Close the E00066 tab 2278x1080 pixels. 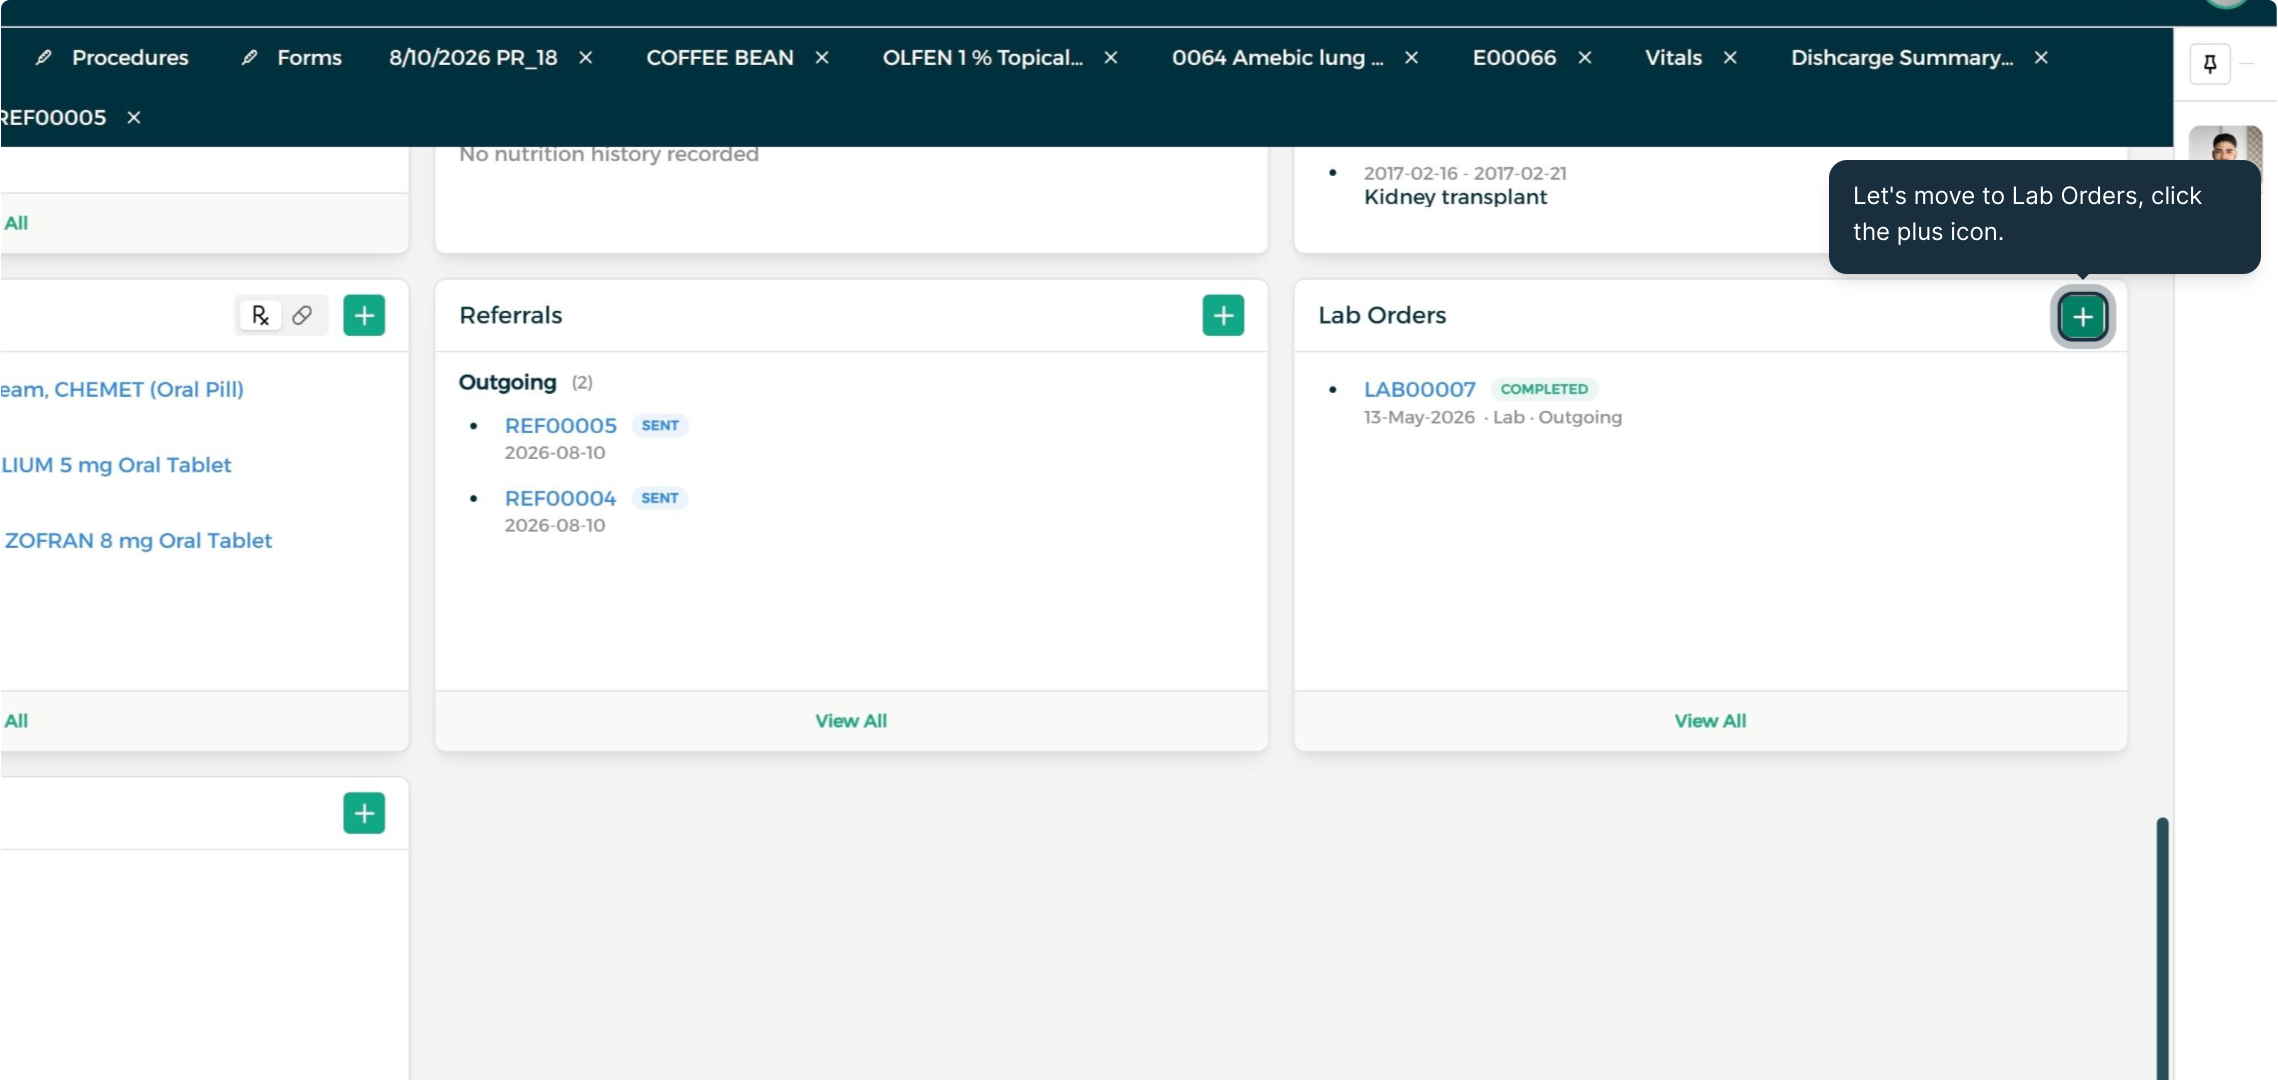[1585, 58]
